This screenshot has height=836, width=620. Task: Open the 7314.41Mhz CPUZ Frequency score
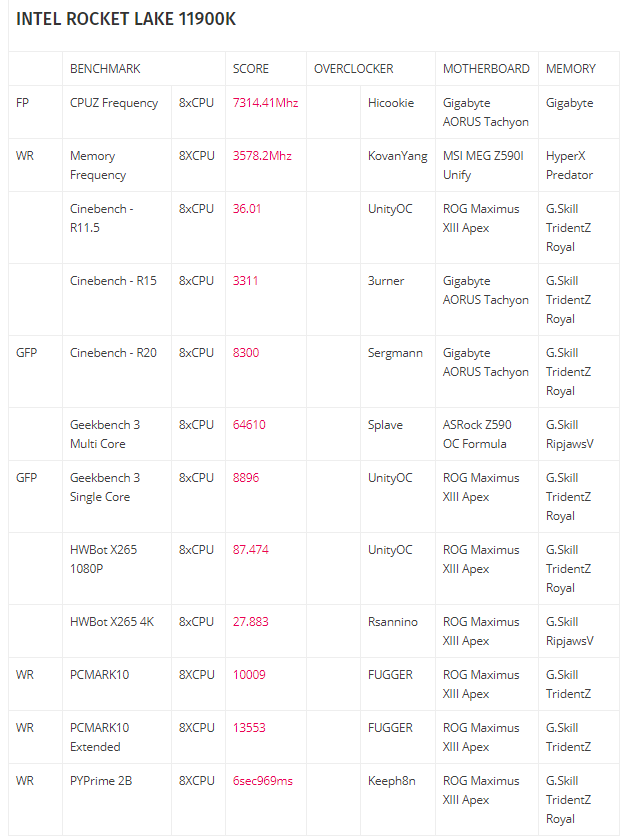(x=265, y=103)
